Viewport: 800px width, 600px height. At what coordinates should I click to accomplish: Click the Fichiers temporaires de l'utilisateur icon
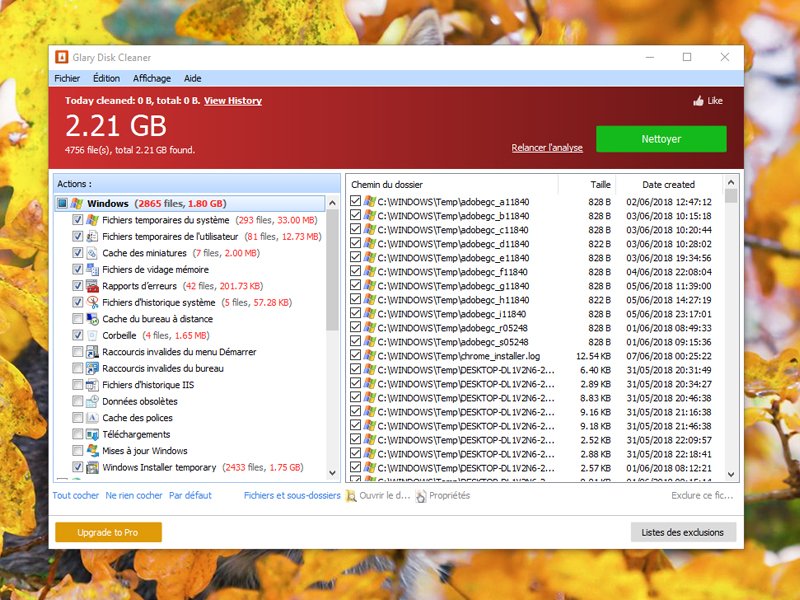point(92,236)
